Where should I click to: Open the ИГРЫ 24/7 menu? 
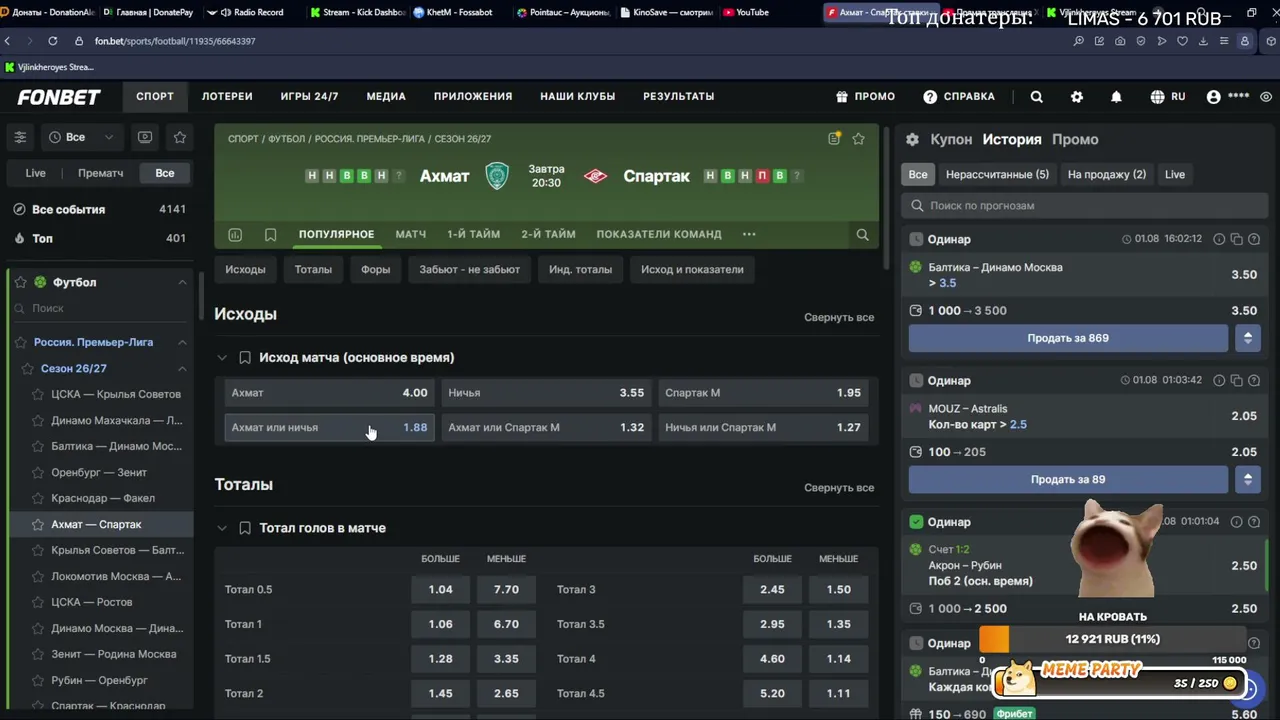(x=309, y=96)
